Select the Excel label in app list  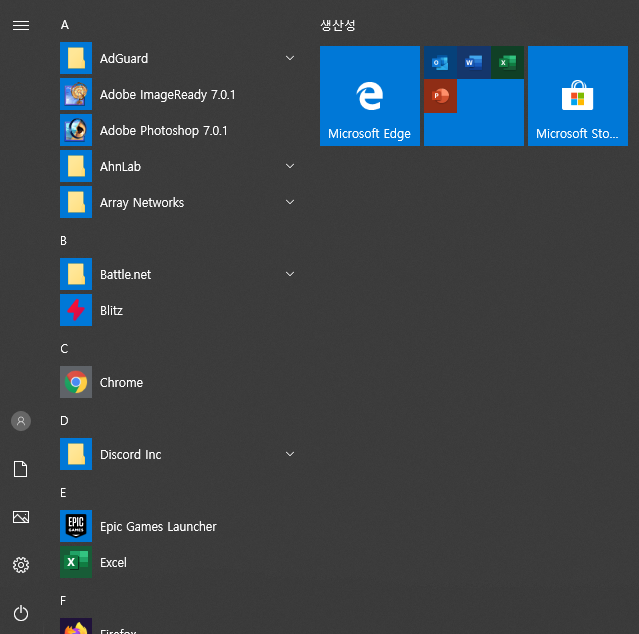(x=113, y=563)
